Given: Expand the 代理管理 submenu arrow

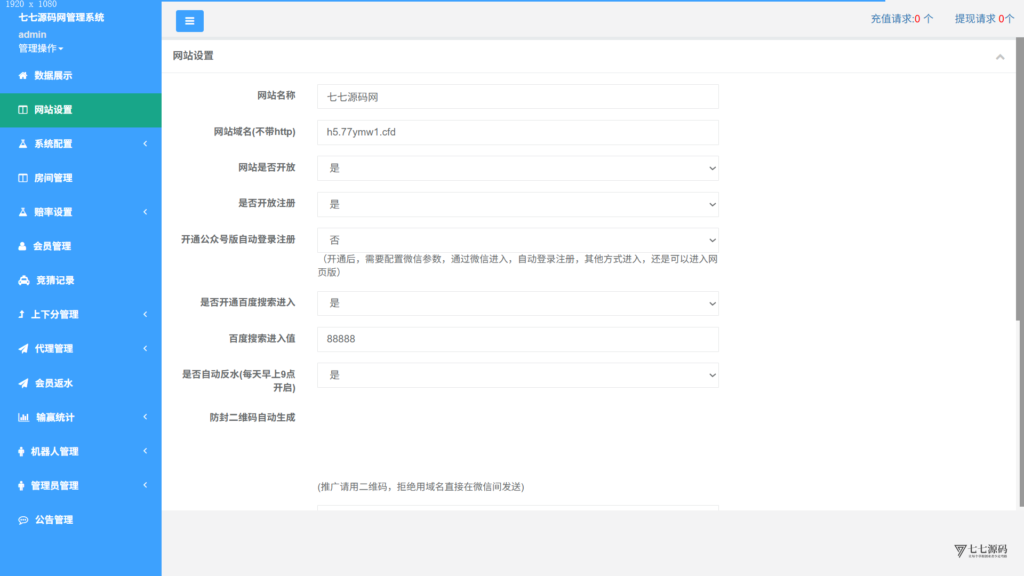Looking at the screenshot, I should click(145, 349).
